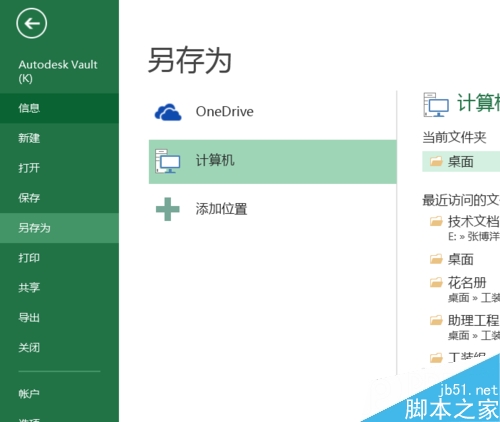Image resolution: width=500 pixels, height=422 pixels.
Task: Select 桌面 under 当前文件夹
Action: tap(461, 162)
